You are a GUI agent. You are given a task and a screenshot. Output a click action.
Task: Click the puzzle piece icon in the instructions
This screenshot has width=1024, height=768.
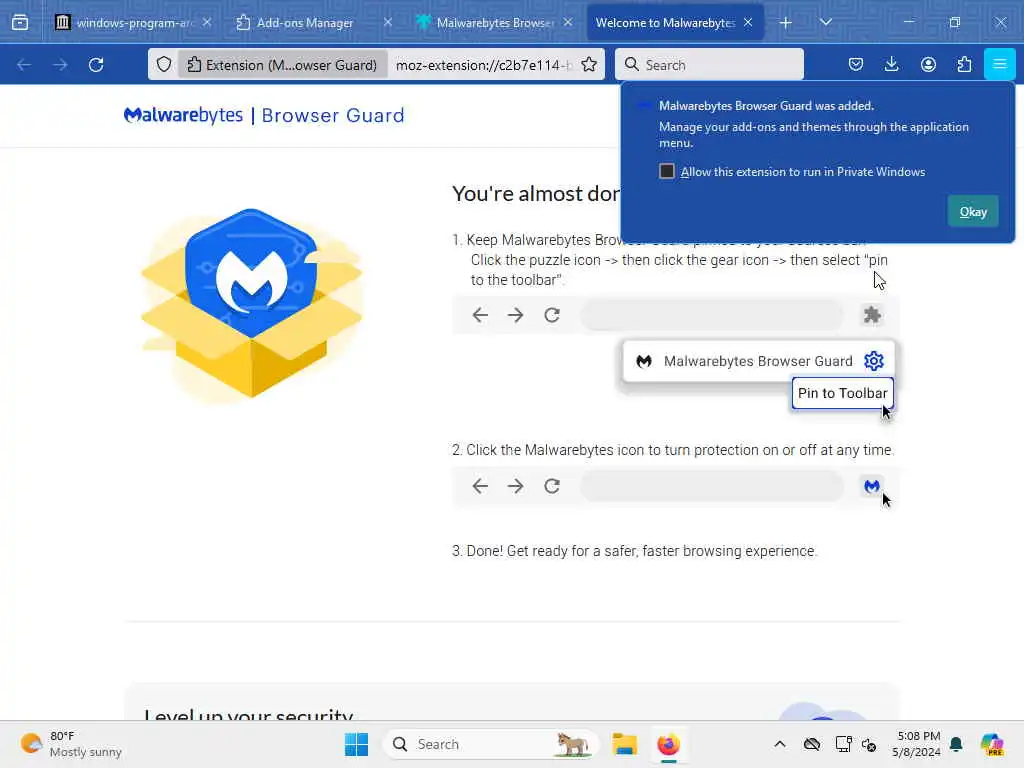[x=872, y=315]
